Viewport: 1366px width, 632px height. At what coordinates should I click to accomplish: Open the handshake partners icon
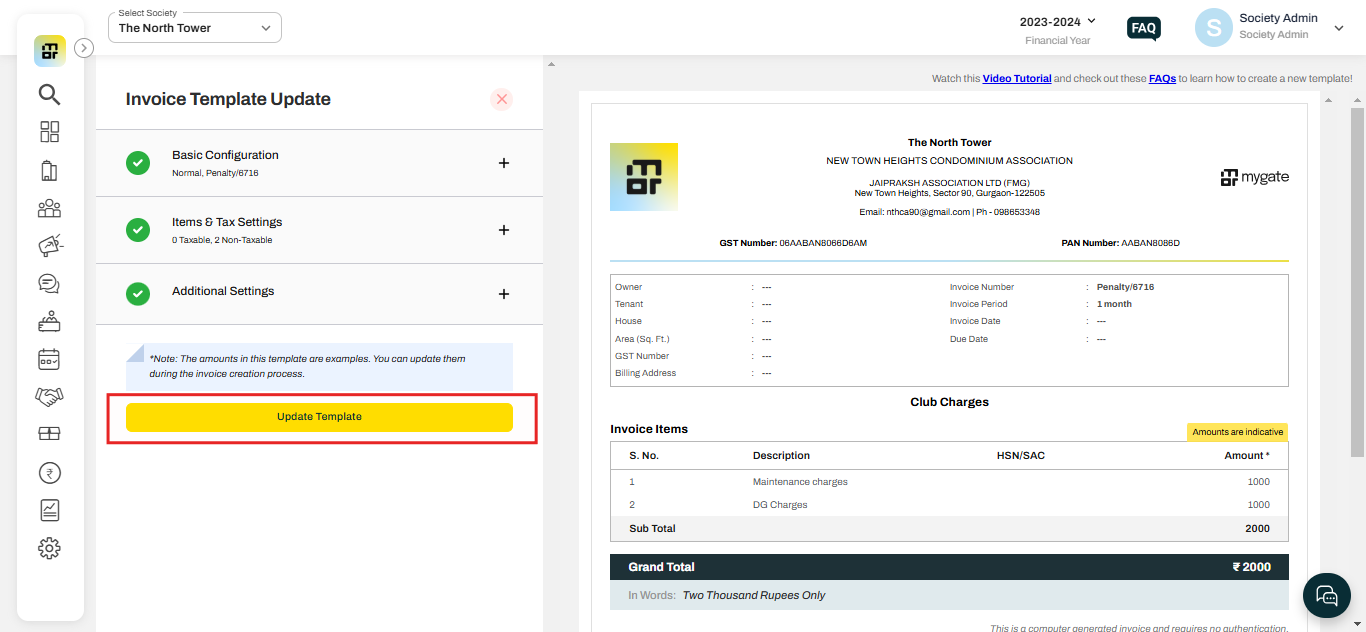coord(49,397)
